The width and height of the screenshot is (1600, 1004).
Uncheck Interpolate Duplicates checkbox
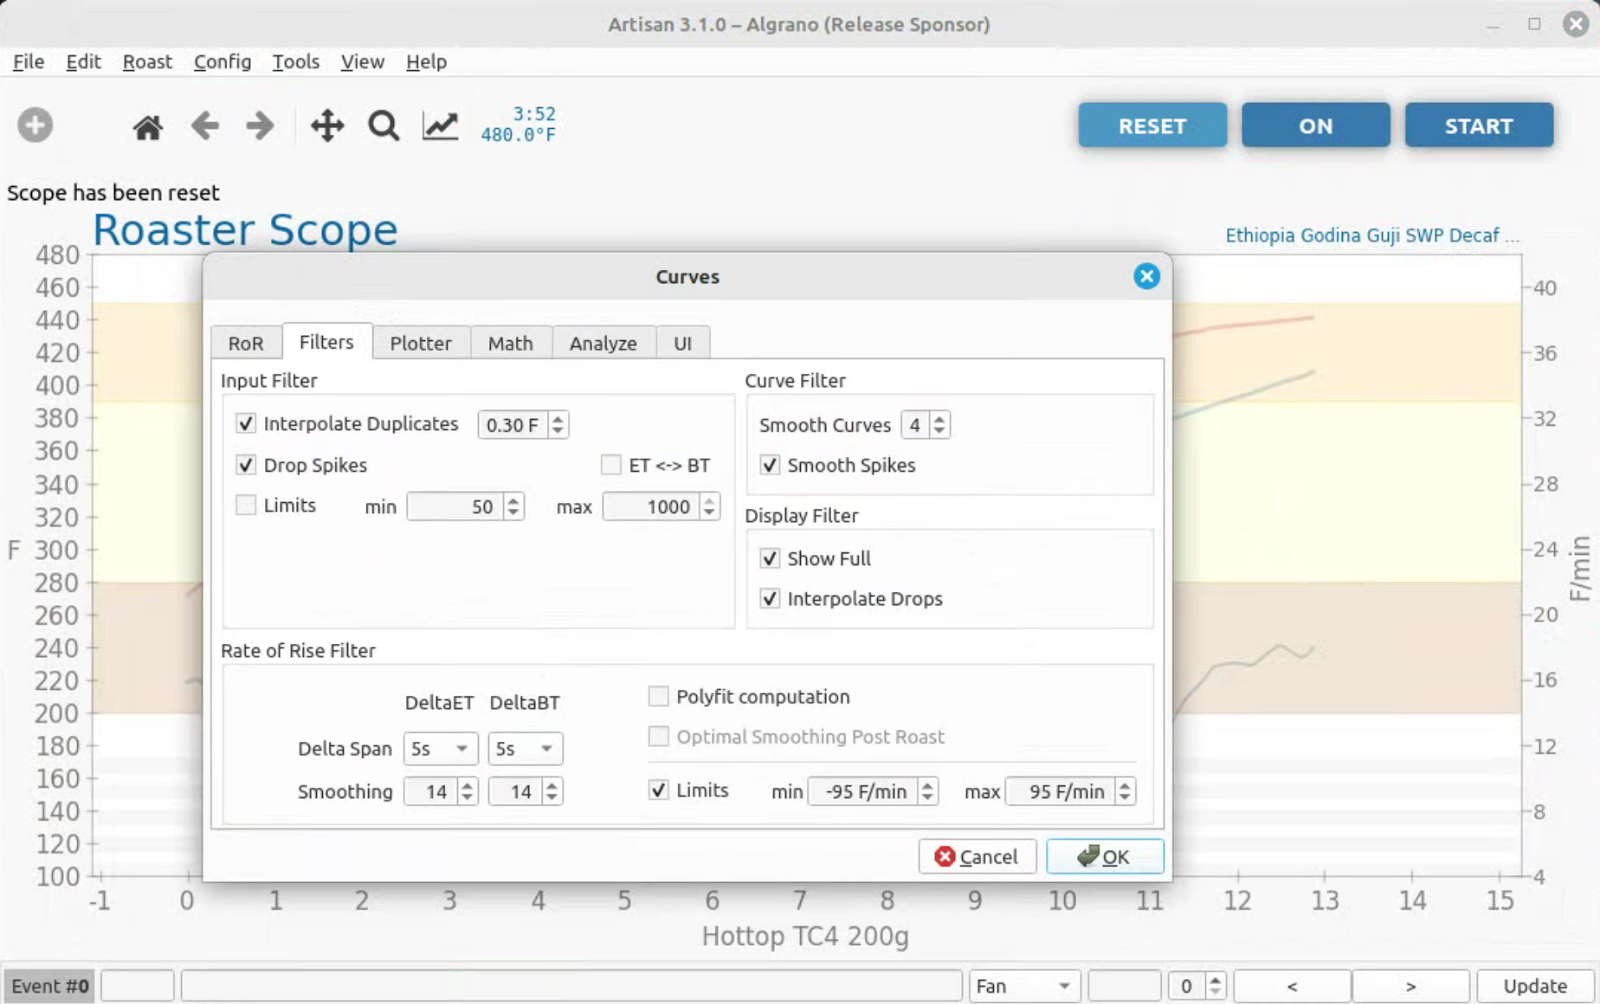click(x=246, y=424)
